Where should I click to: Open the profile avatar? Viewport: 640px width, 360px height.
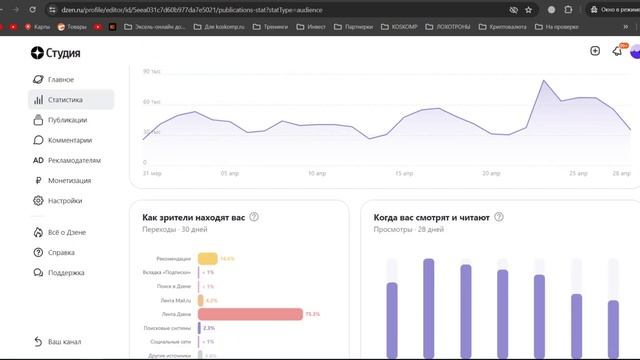click(x=635, y=52)
